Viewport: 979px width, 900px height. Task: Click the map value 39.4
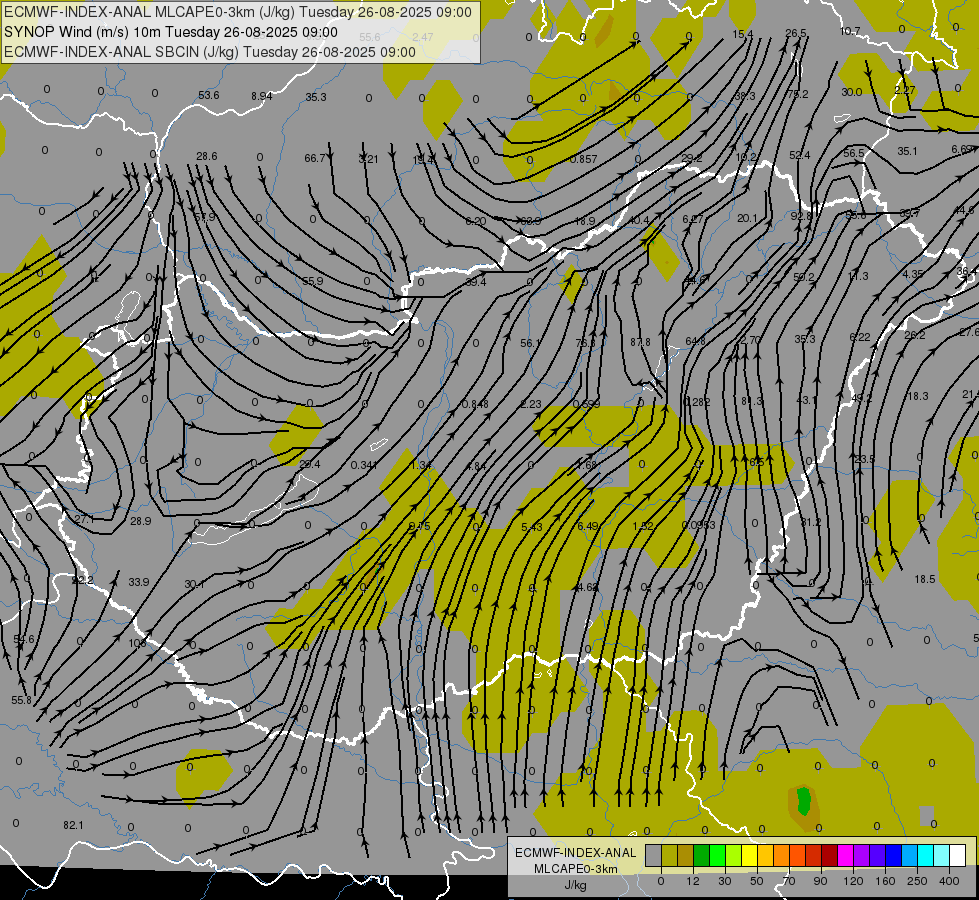[x=476, y=282]
